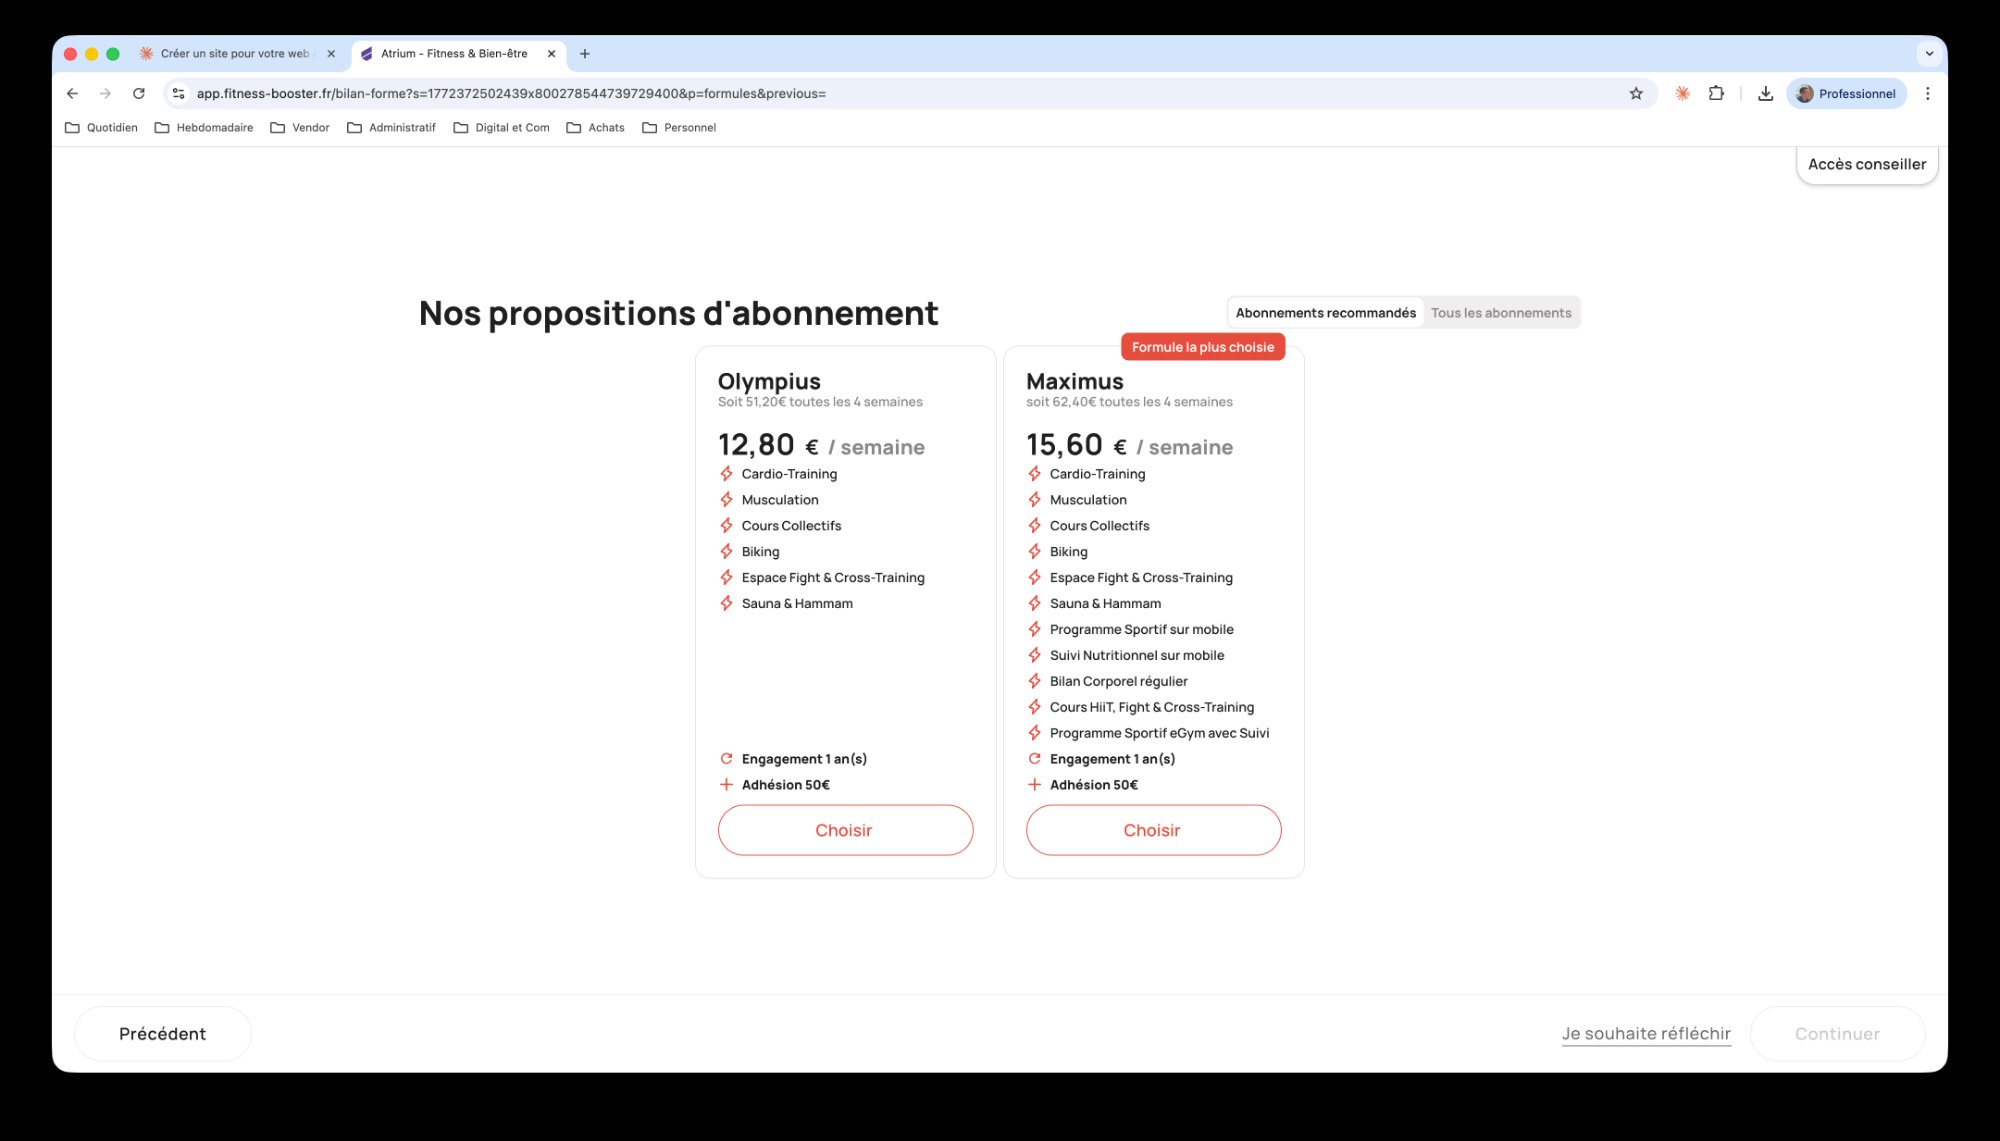Viewport: 2000px width, 1141px height.
Task: Click the plus icon next to Adhésion 50€
Action: 727,784
